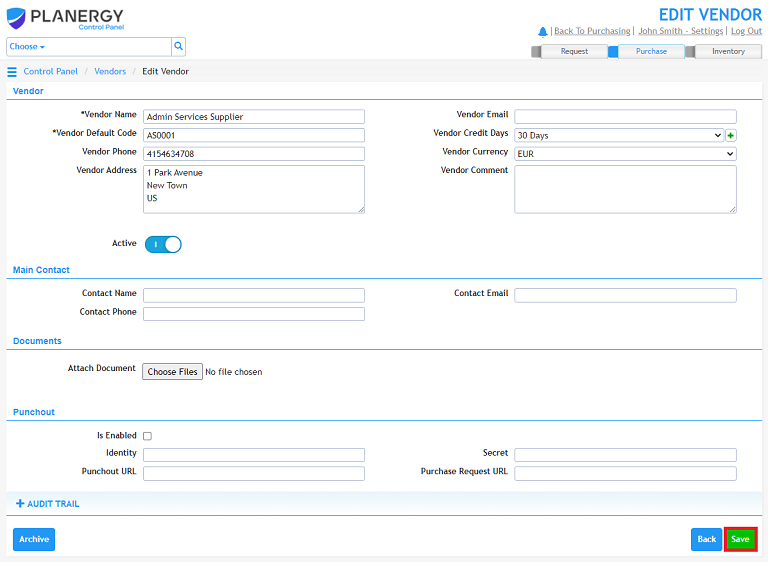The image size is (768, 562).
Task: Click the Documents section heading
Action: tap(37, 341)
